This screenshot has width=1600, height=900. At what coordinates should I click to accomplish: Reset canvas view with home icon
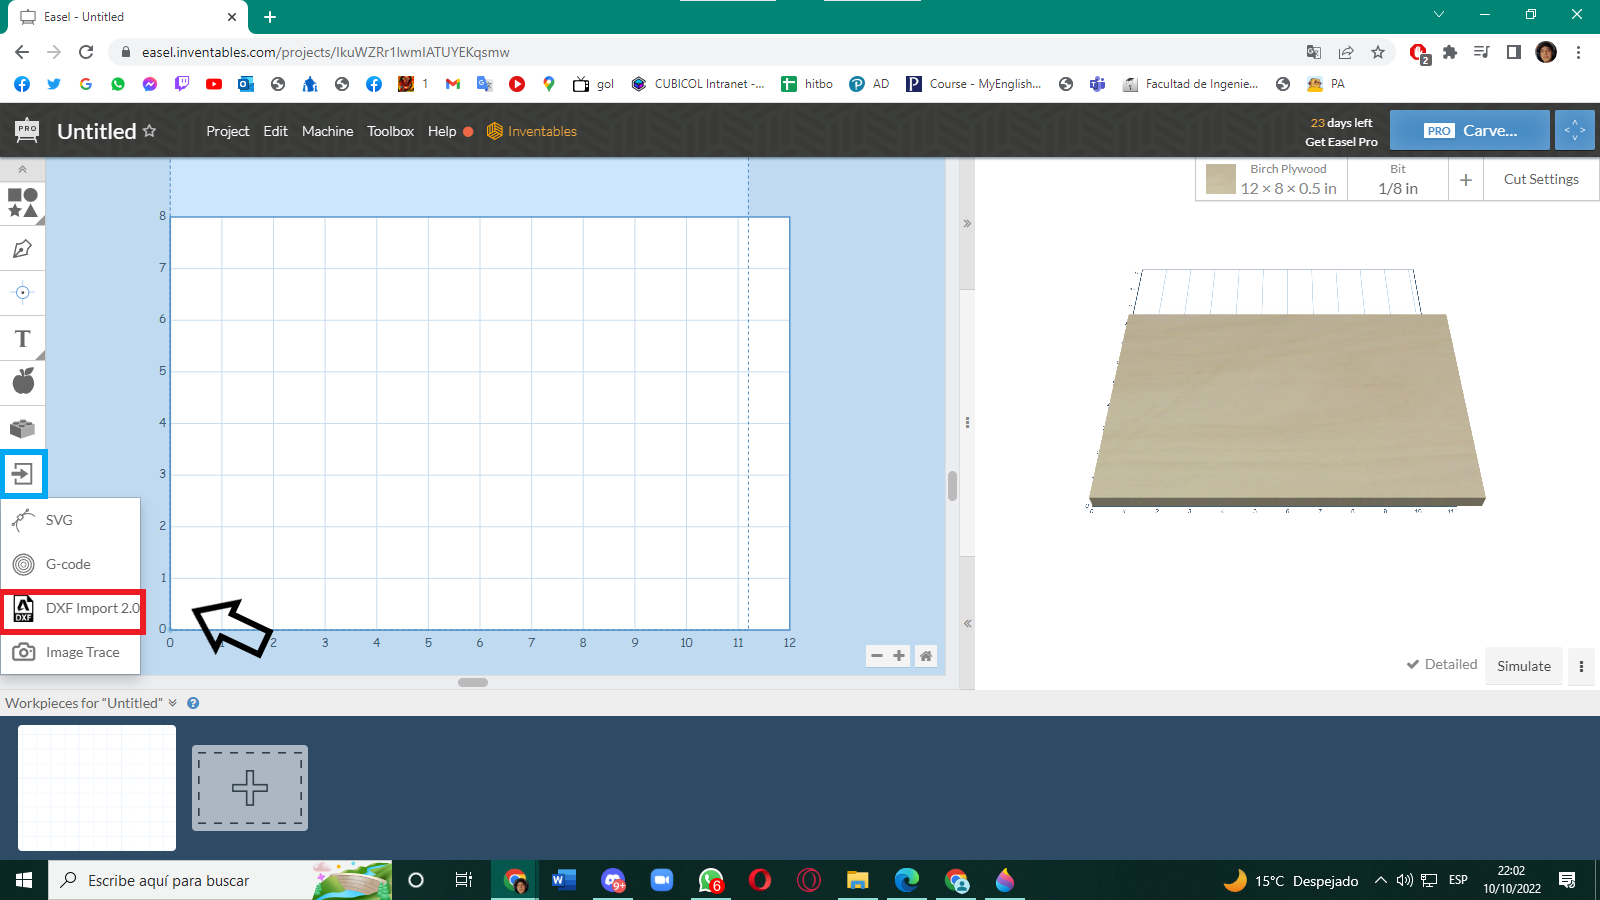[x=926, y=656]
